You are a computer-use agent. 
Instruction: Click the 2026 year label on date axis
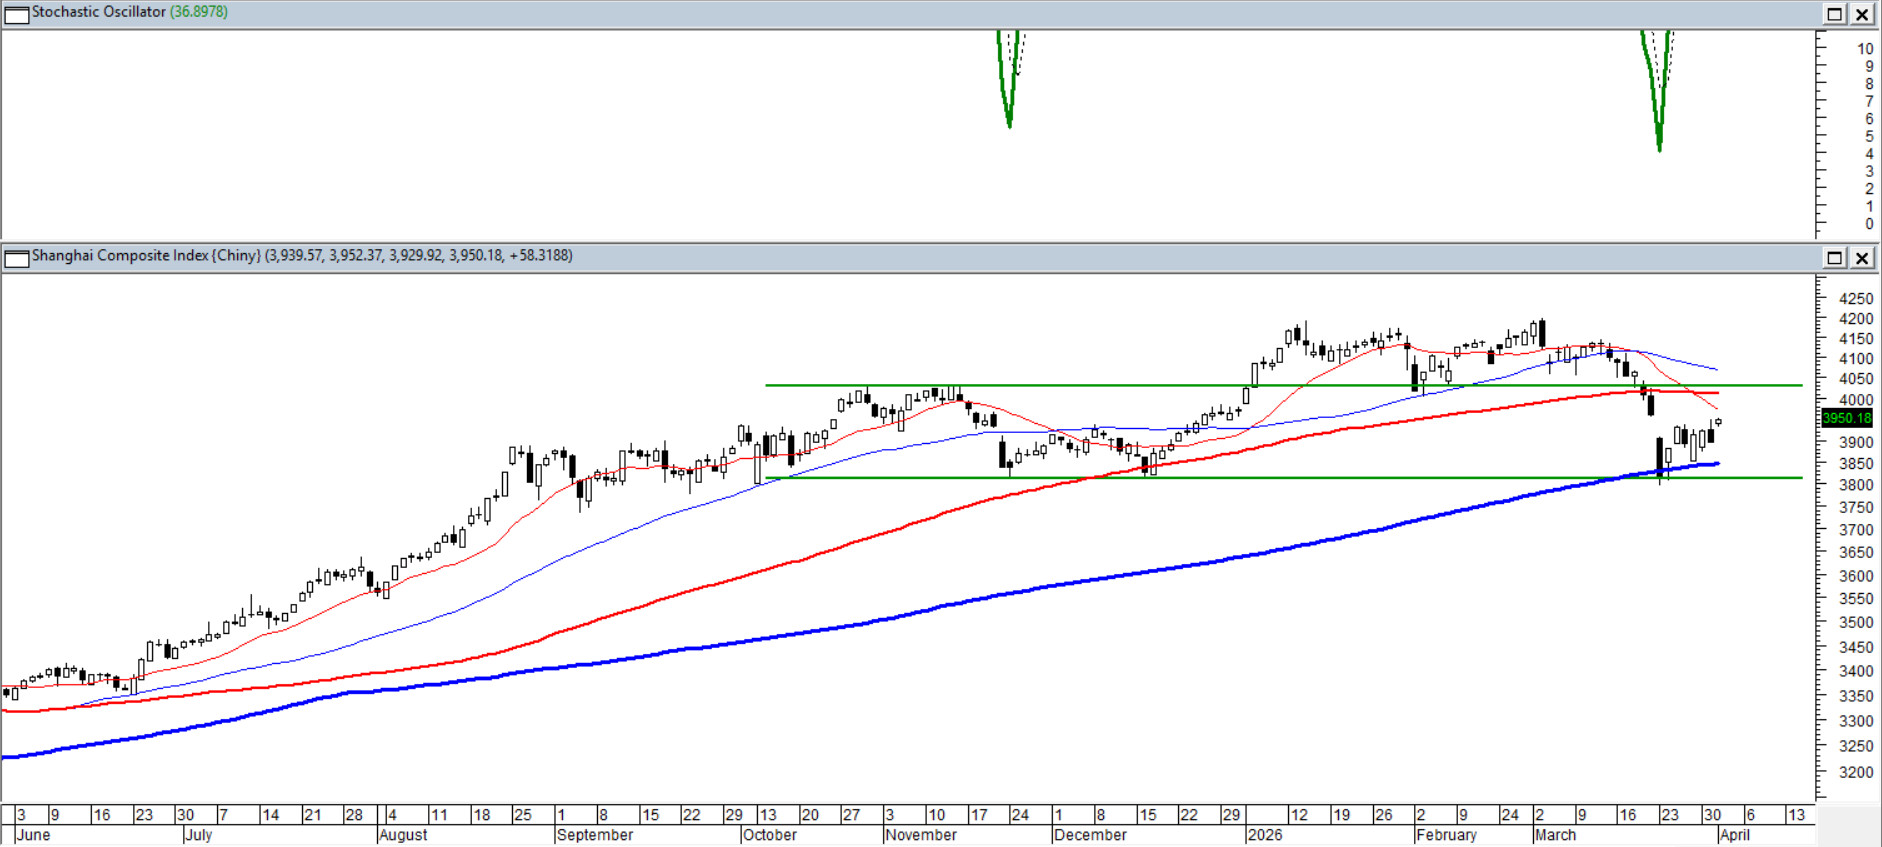pos(1265,835)
